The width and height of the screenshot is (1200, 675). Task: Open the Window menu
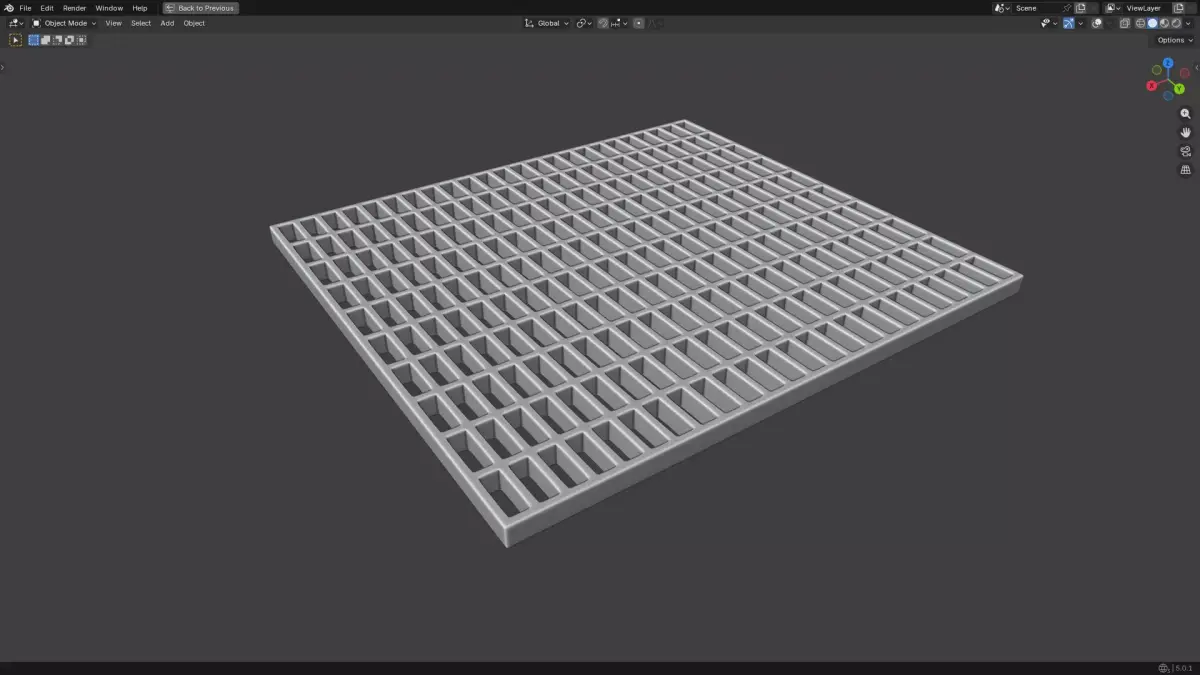coord(109,8)
